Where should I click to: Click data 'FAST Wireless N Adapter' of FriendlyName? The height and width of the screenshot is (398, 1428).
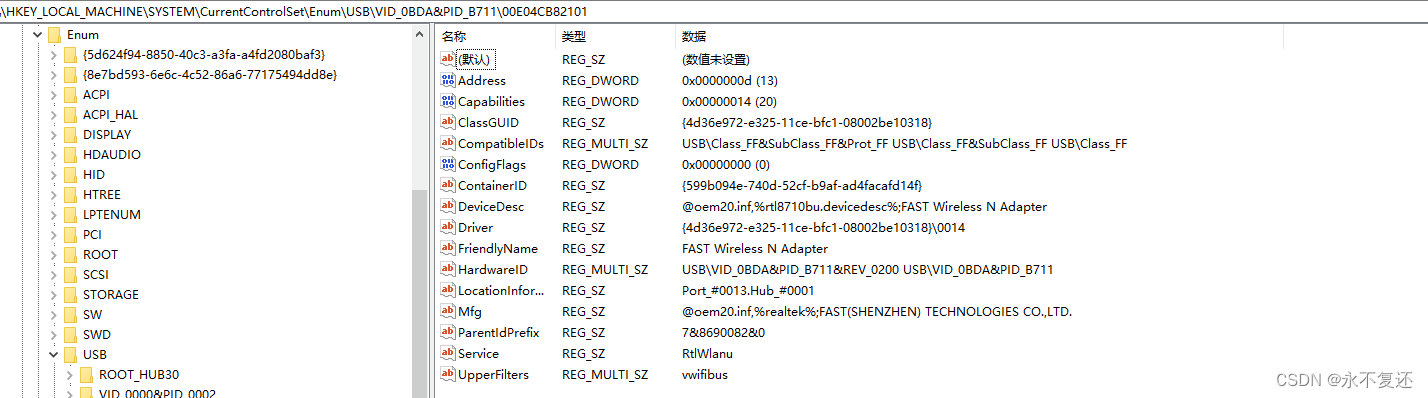point(755,248)
